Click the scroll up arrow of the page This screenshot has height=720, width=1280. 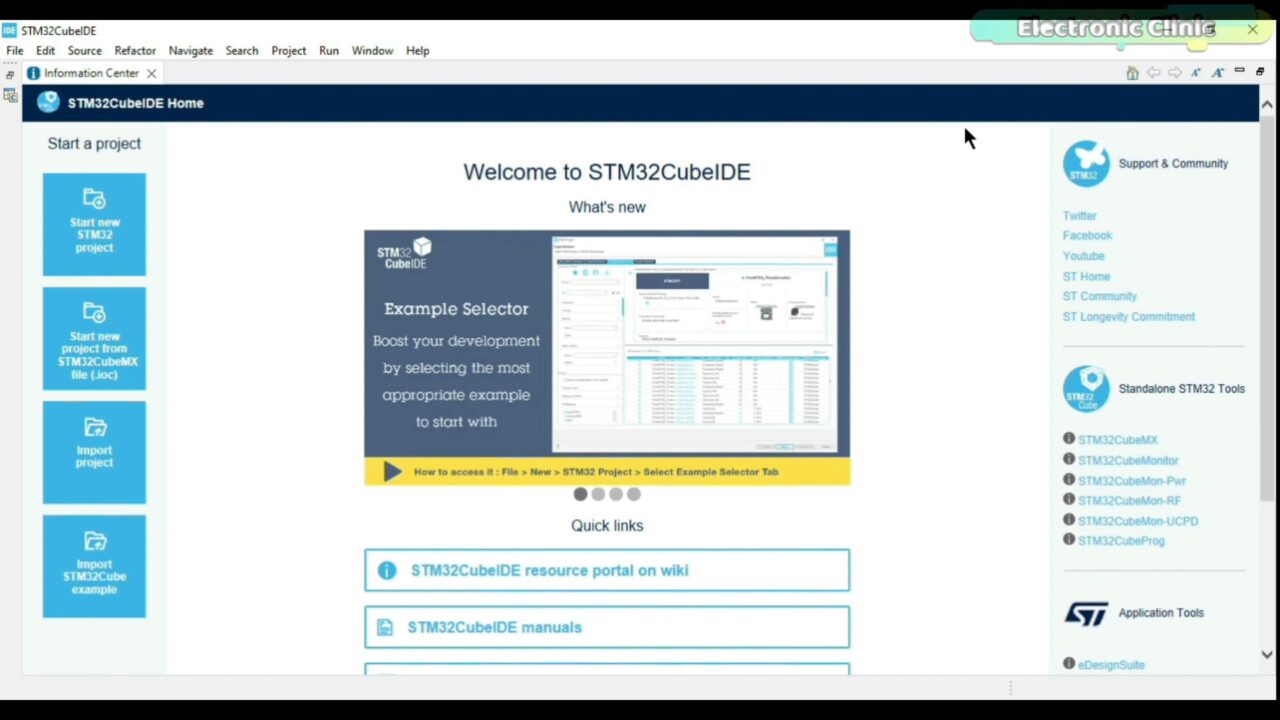[x=1267, y=104]
